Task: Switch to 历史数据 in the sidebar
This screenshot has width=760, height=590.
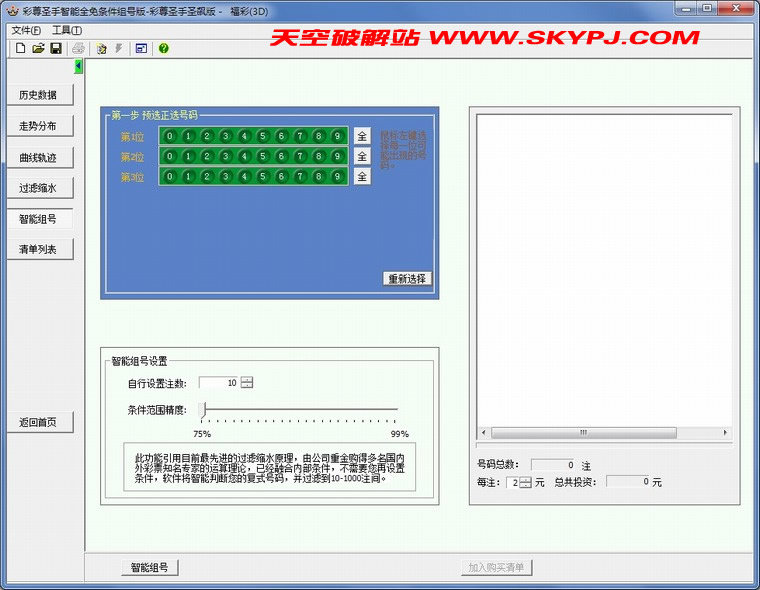Action: point(40,95)
